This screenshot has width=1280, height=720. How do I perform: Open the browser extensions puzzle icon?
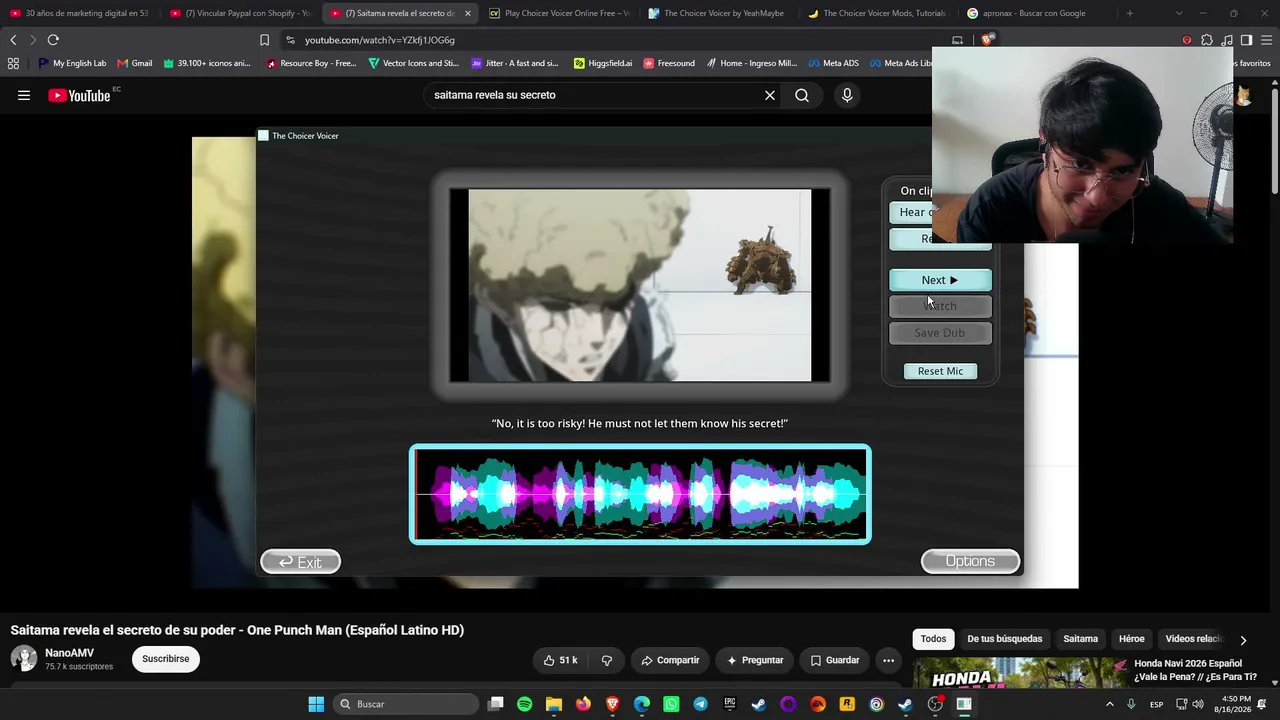pyautogui.click(x=1207, y=40)
